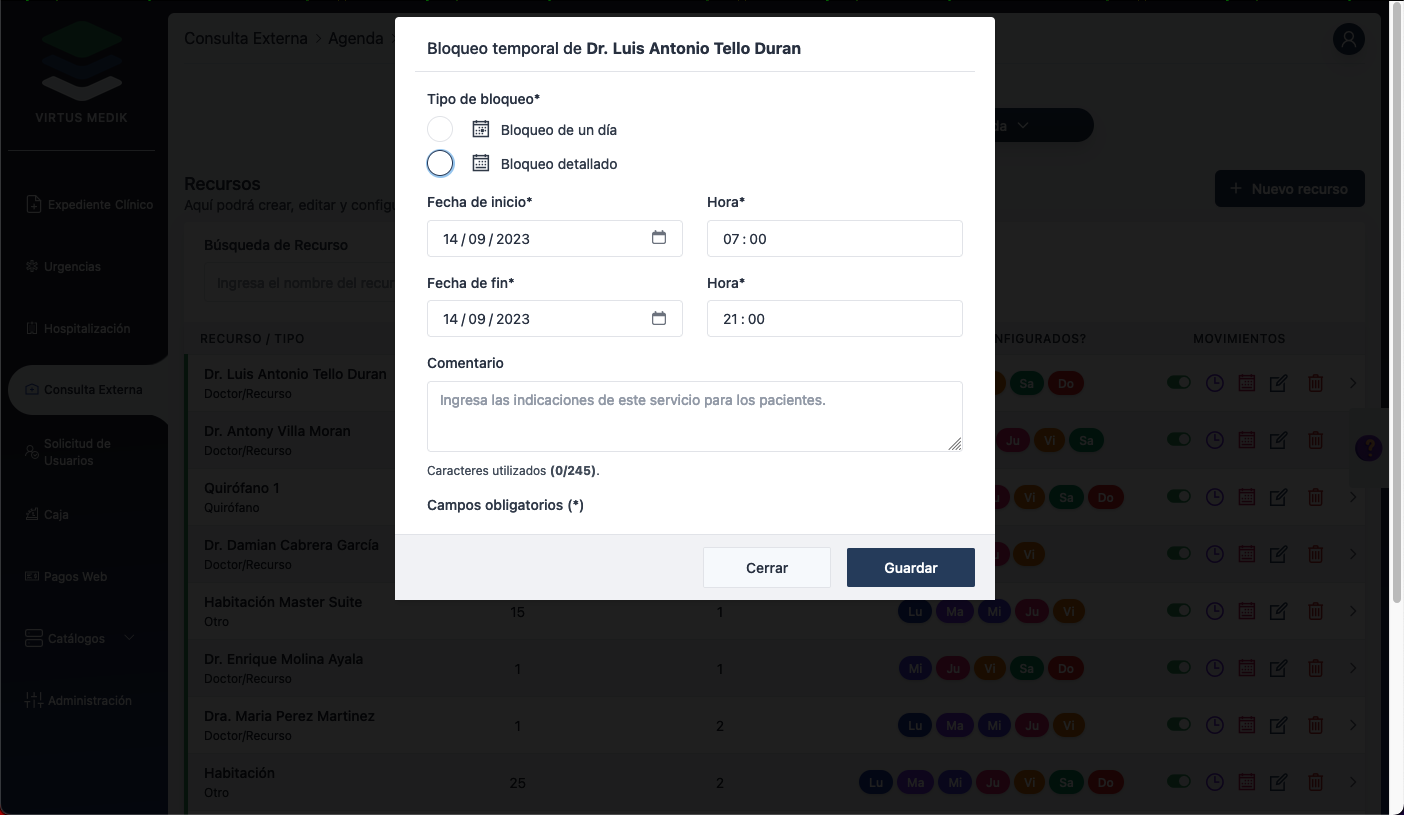This screenshot has width=1404, height=815.
Task: Click red calendar icon for Dr. Enrique Molina
Action: point(1247,668)
